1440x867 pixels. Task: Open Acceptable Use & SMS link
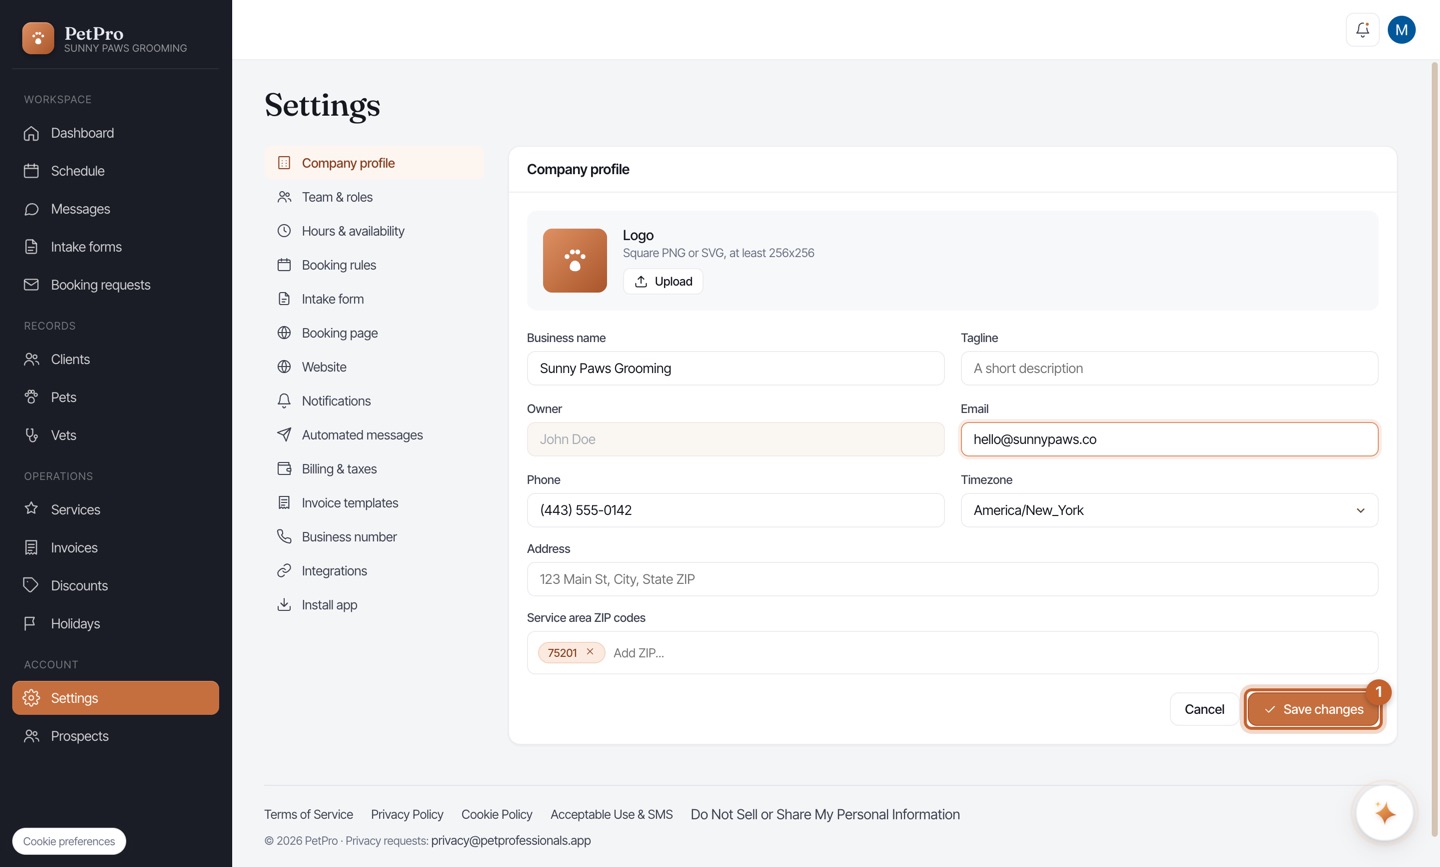(x=611, y=814)
